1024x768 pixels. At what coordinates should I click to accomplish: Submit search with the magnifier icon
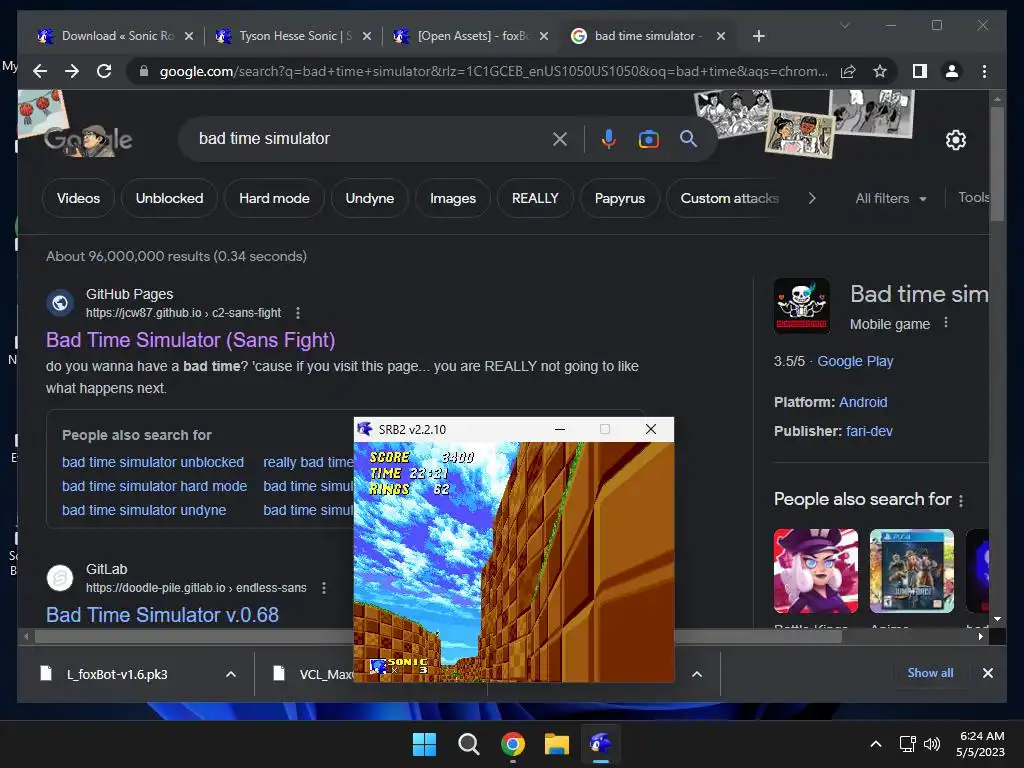click(688, 138)
